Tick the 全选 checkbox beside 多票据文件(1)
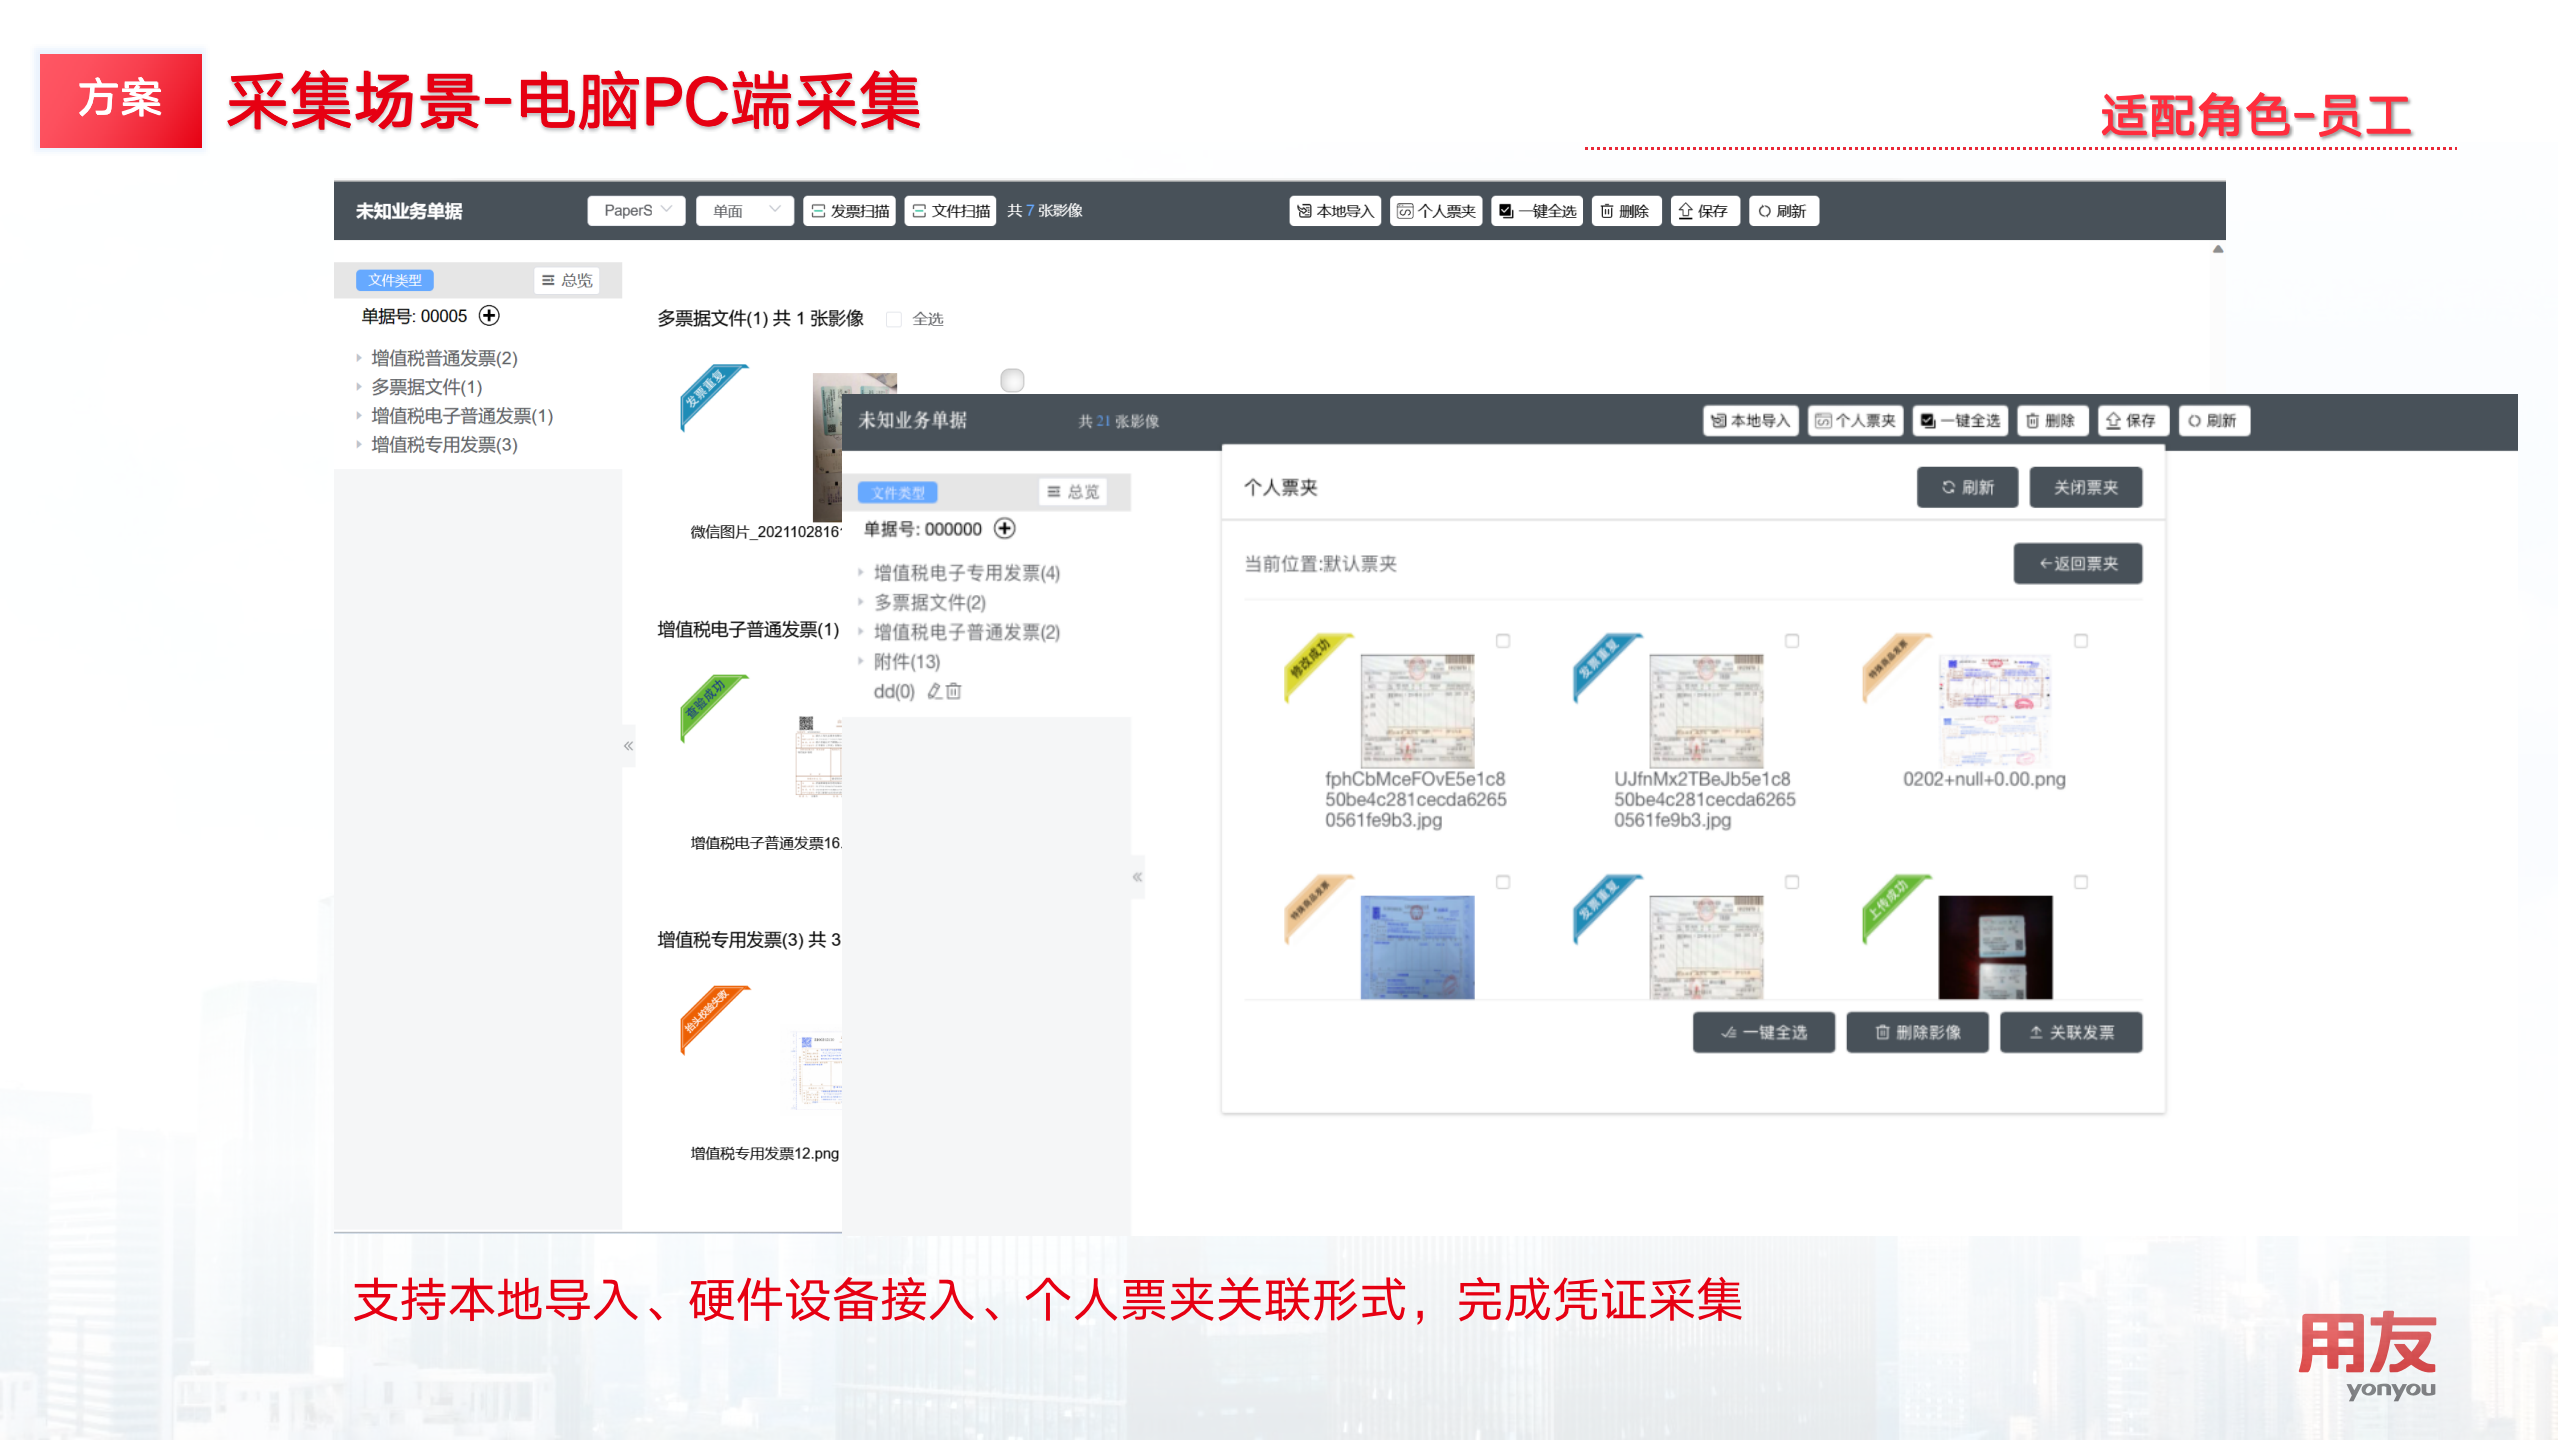Image resolution: width=2560 pixels, height=1440 pixels. tap(894, 319)
